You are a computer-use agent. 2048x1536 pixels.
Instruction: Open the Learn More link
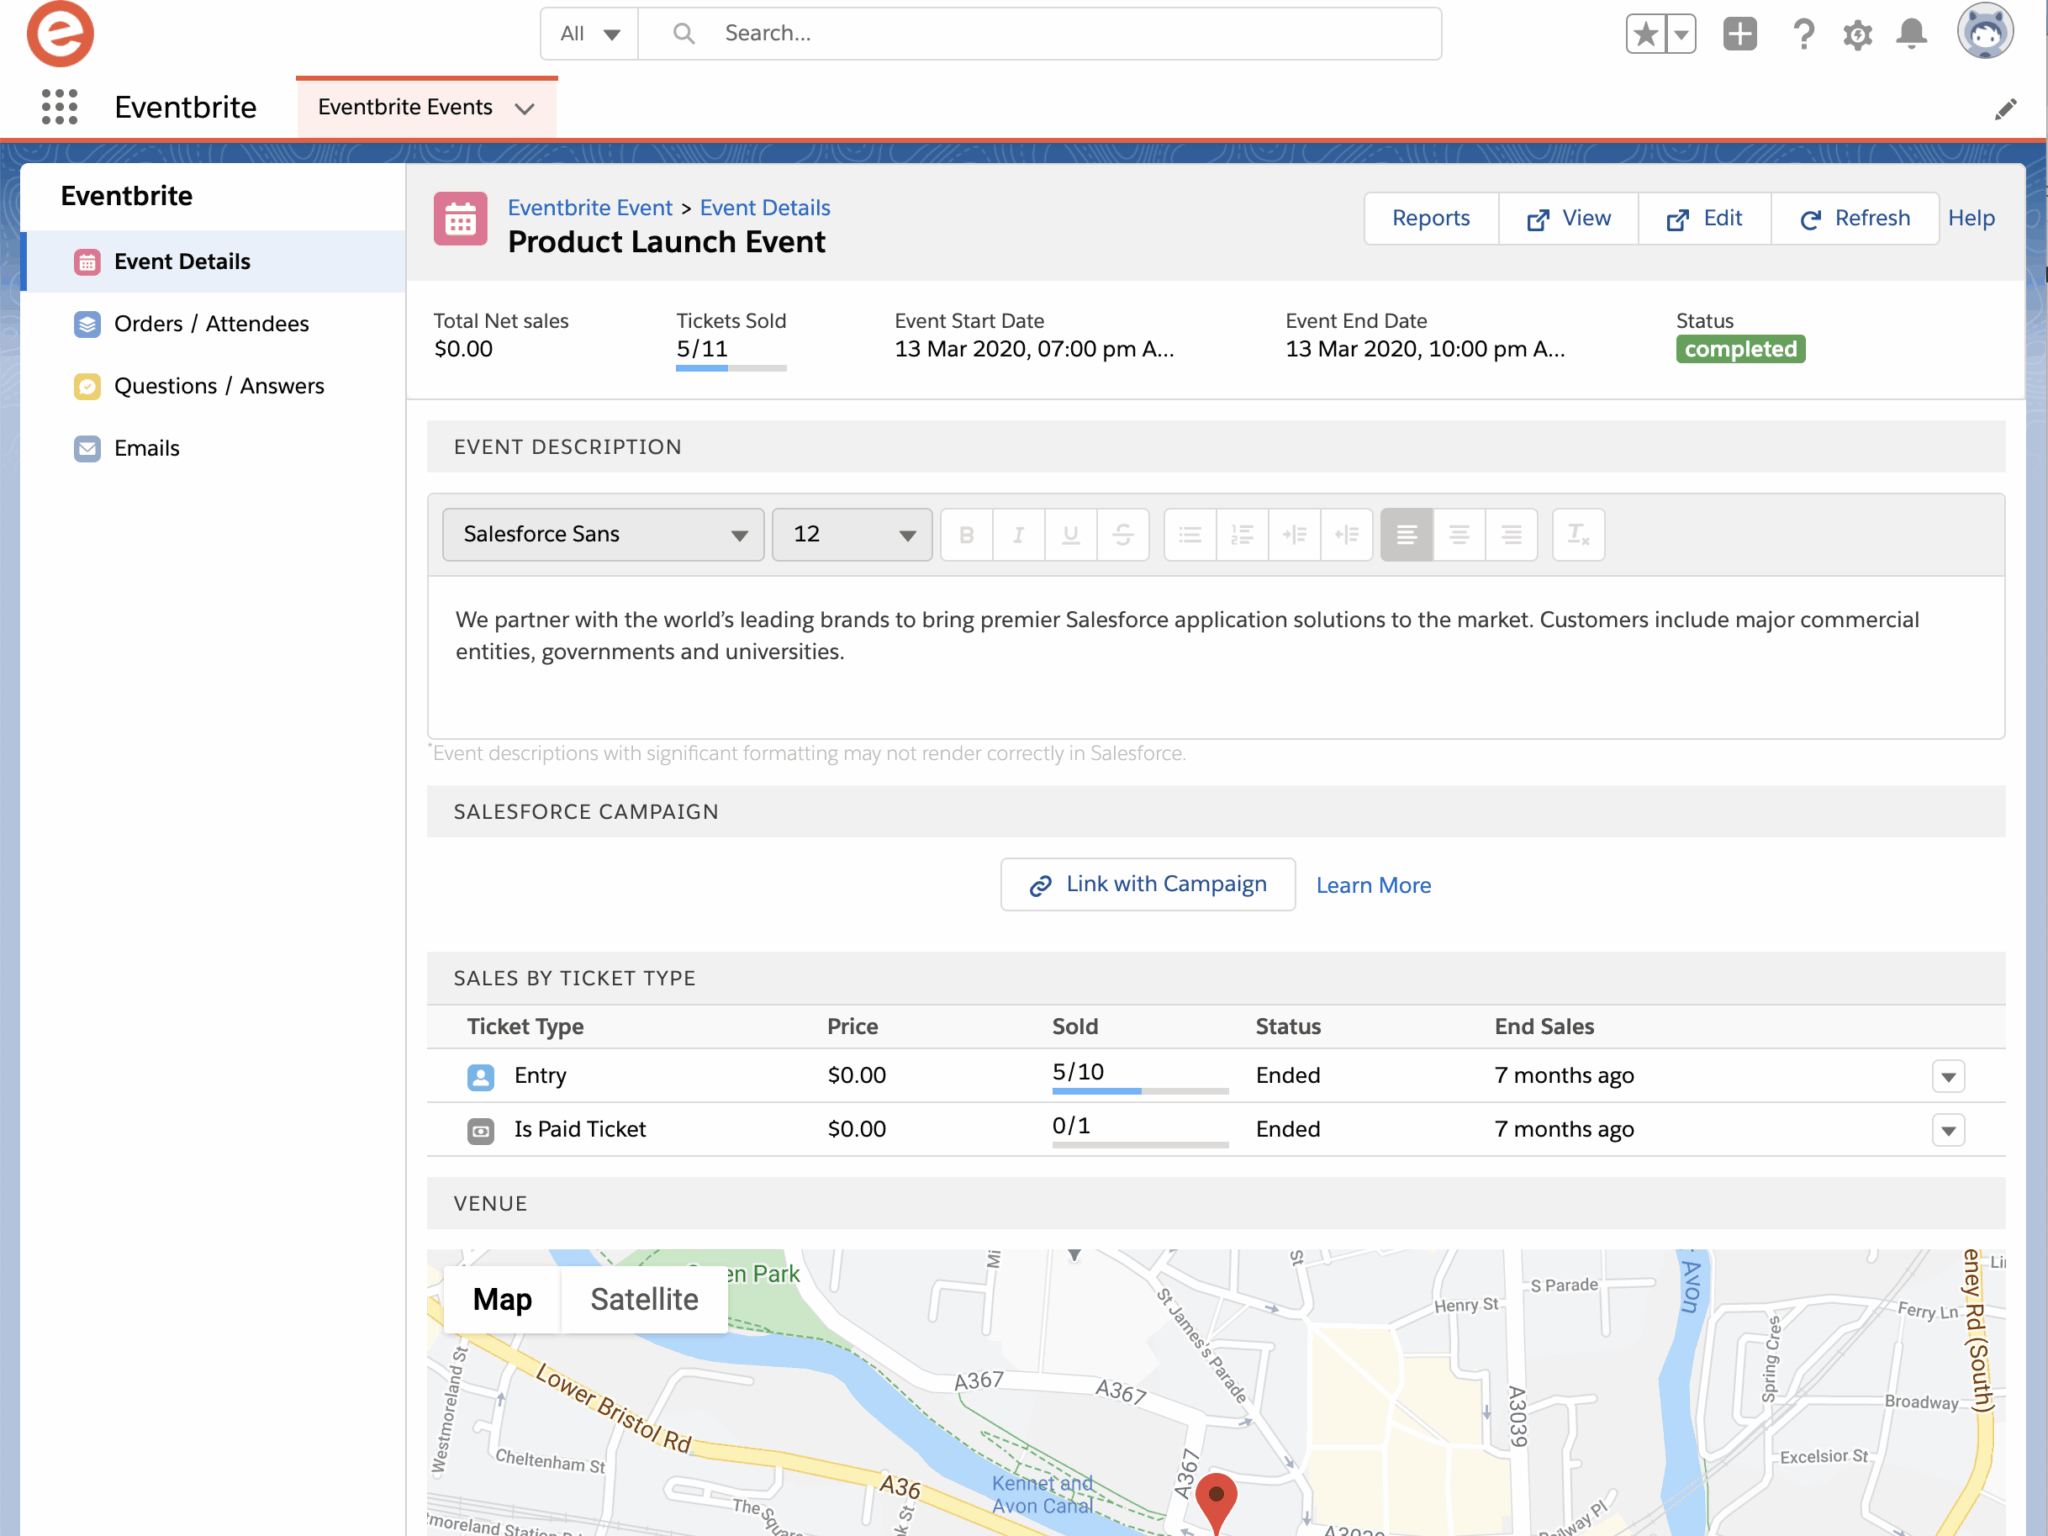(1373, 885)
